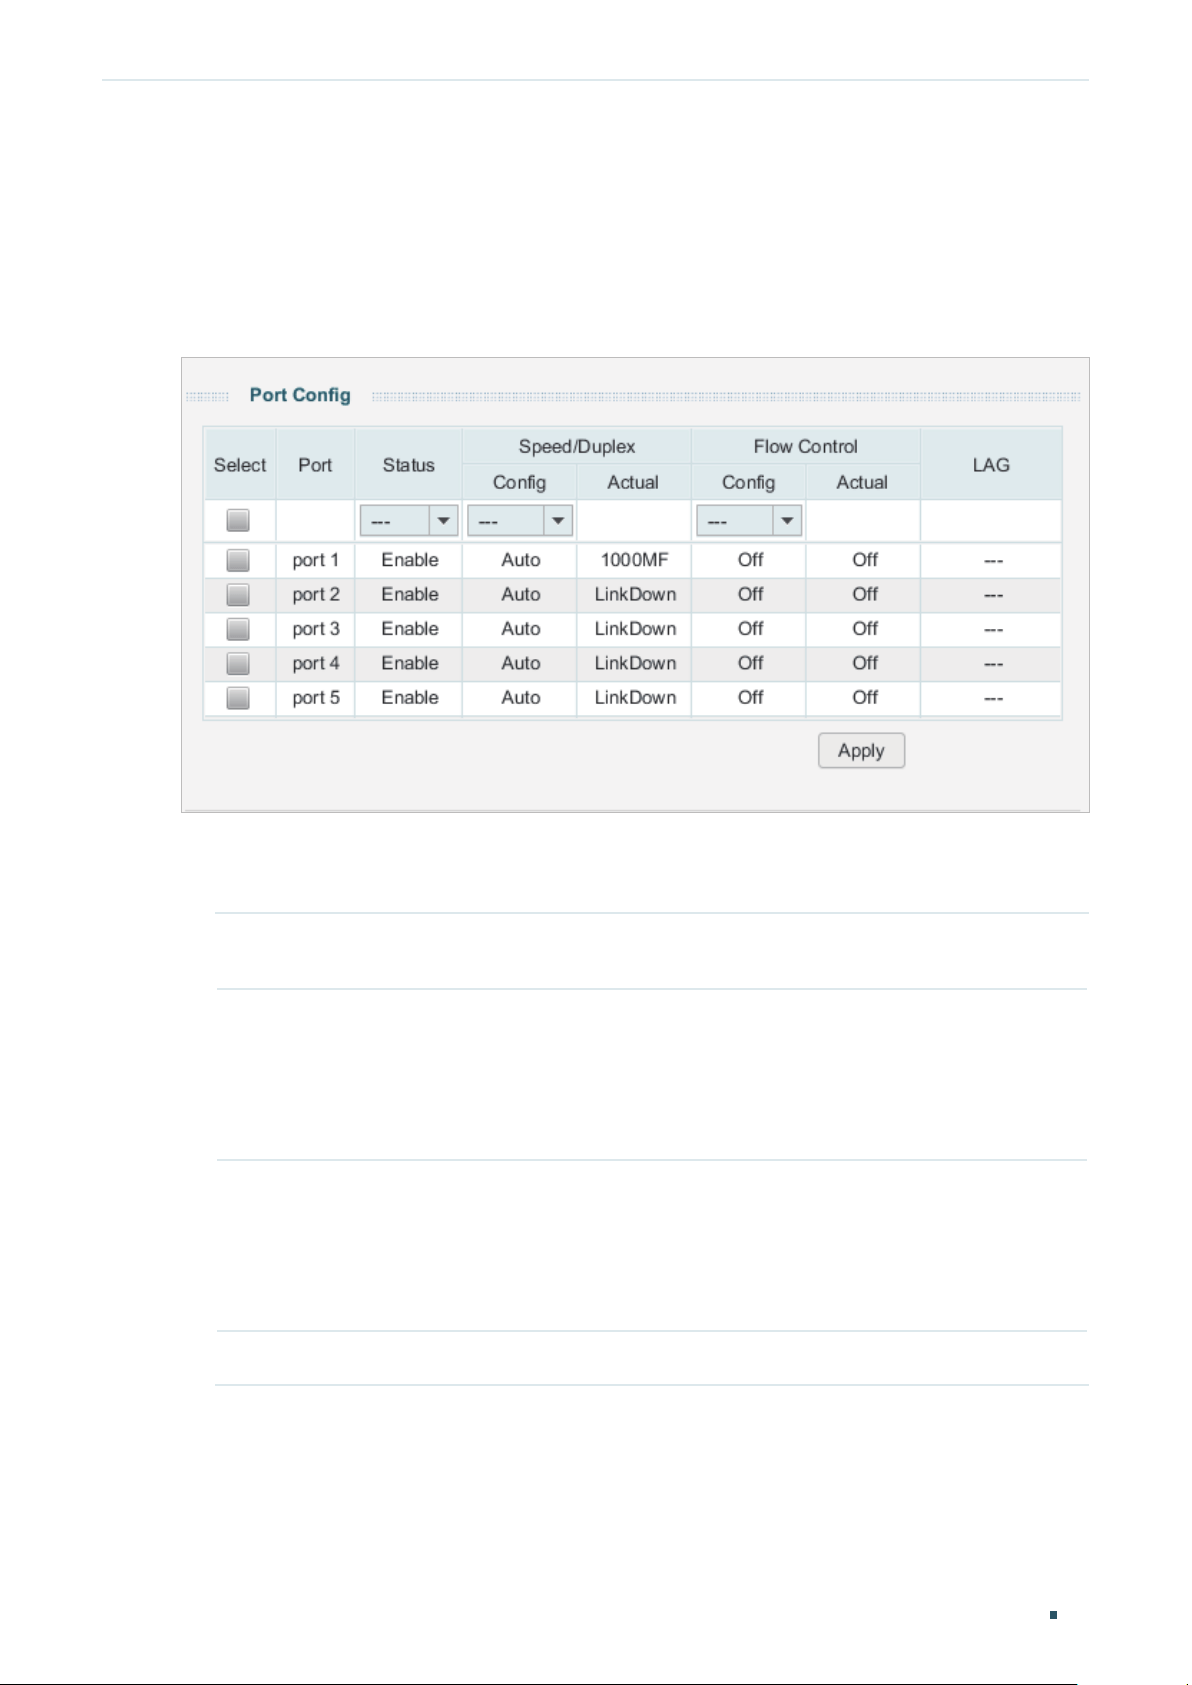The width and height of the screenshot is (1192, 1685).
Task: Click the LAG value for port 1
Action: (993, 561)
